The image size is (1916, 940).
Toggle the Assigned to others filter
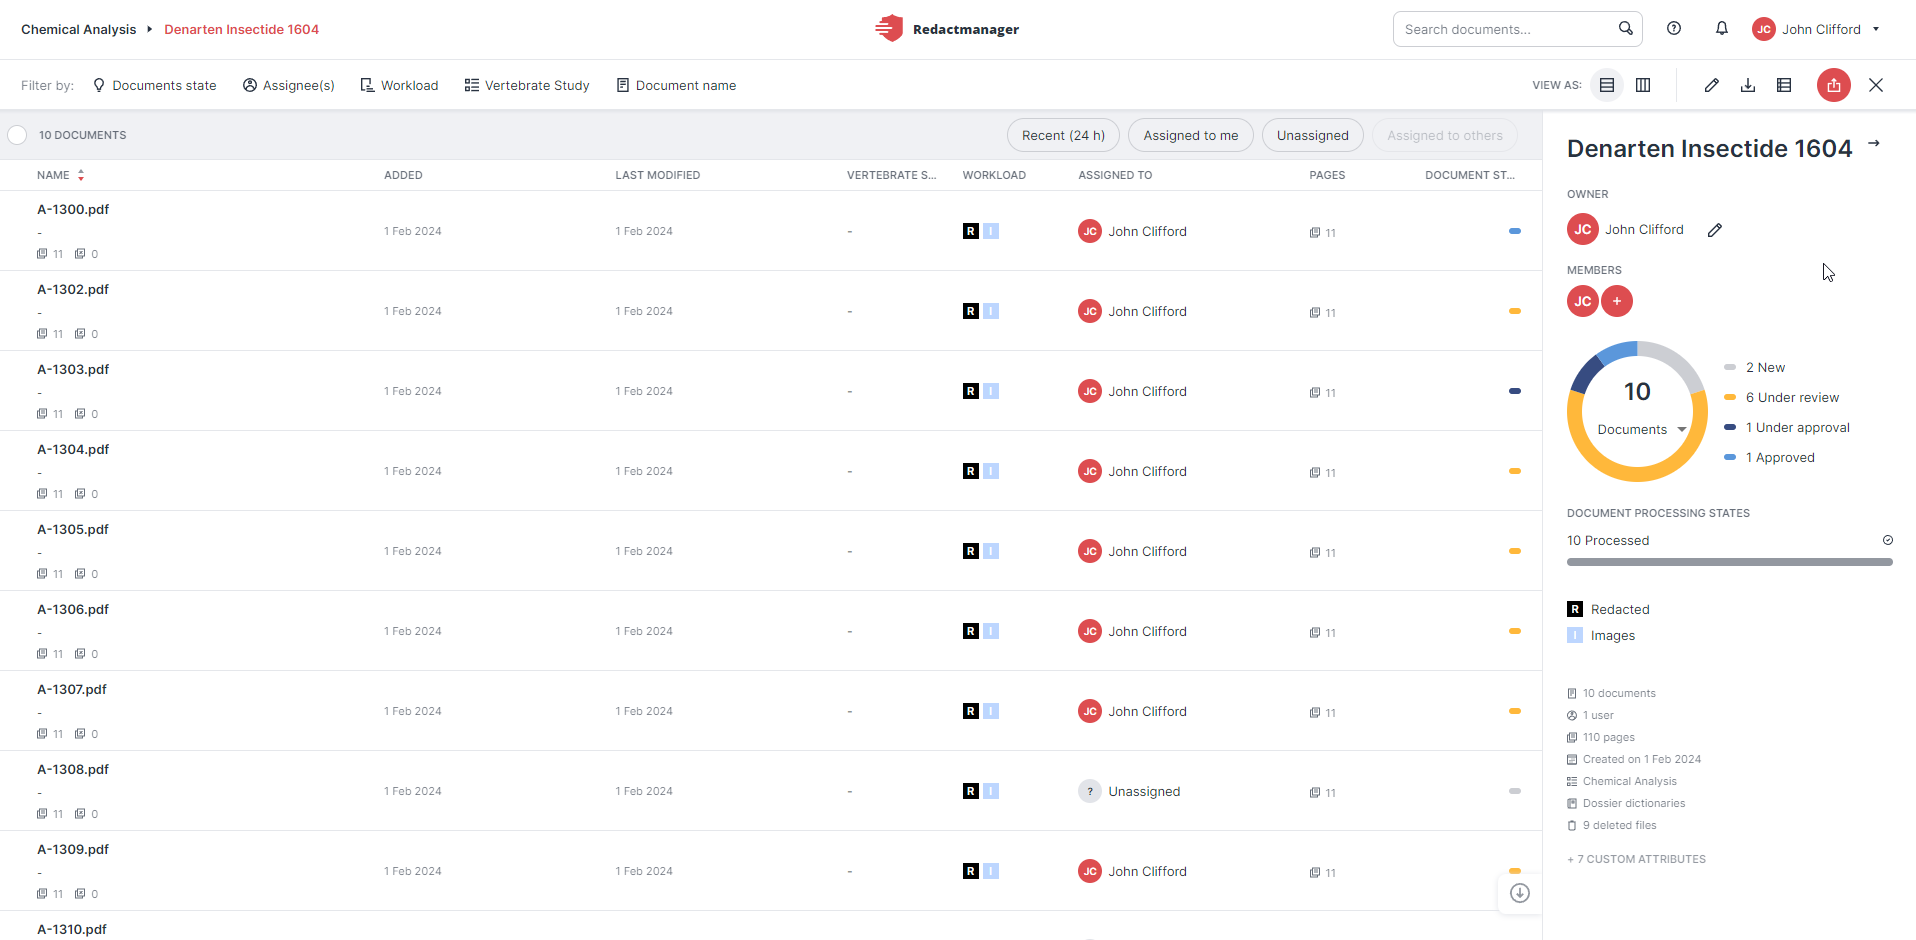pos(1445,135)
